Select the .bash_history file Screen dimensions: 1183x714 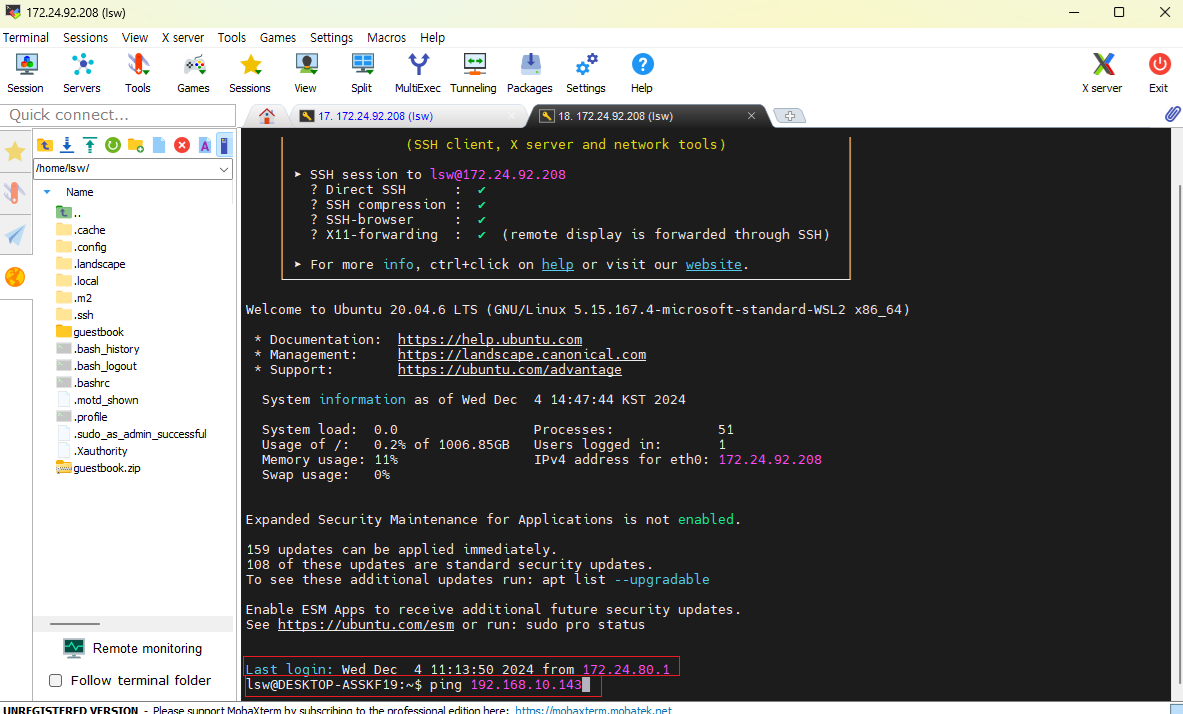(98, 349)
